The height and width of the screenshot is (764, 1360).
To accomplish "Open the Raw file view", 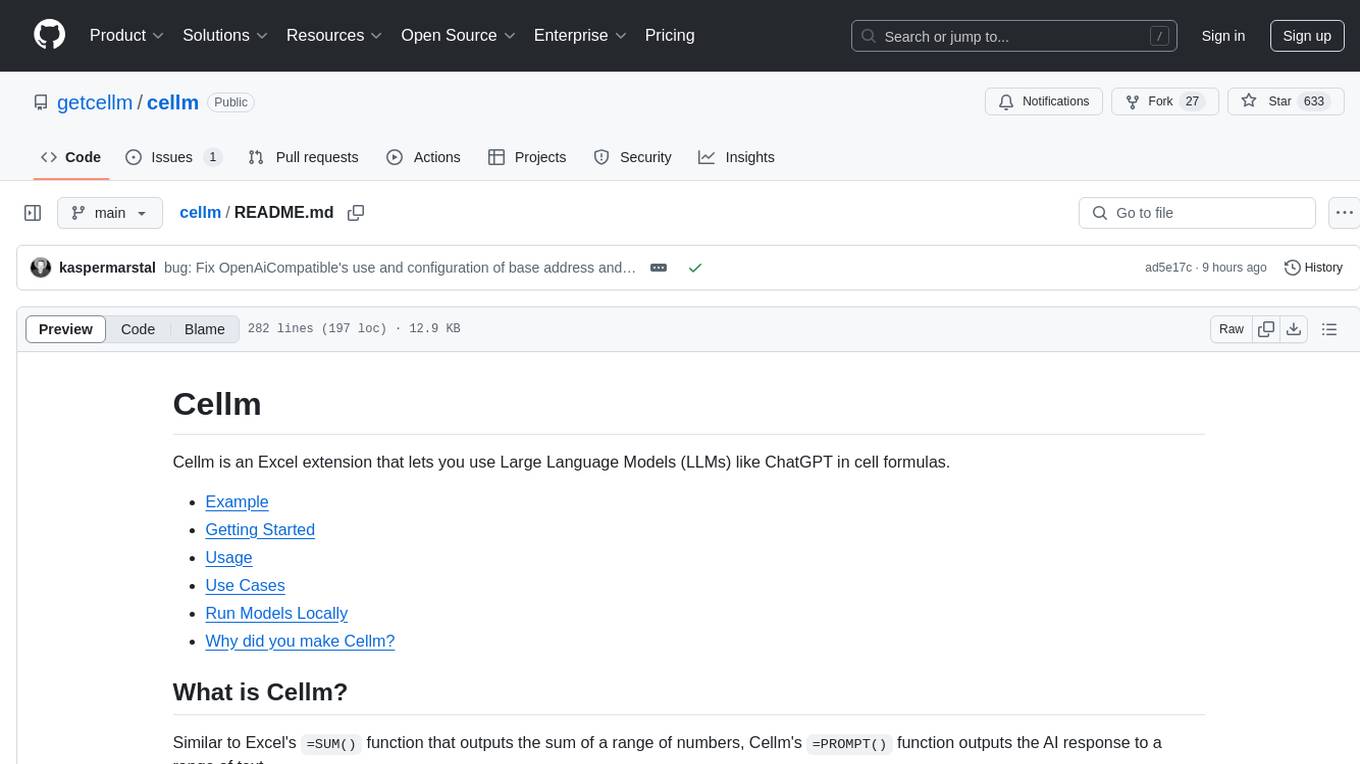I will (1231, 329).
